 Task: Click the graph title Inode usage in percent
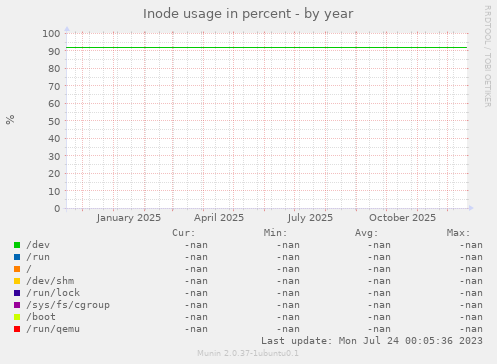pyautogui.click(x=248, y=14)
